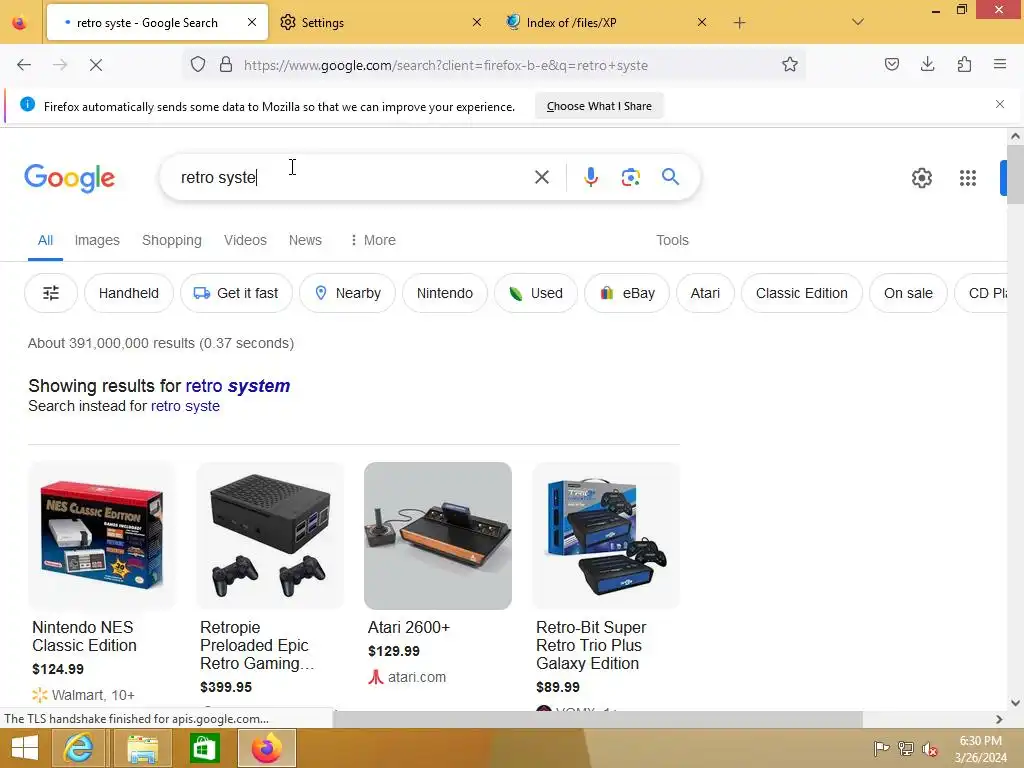This screenshot has height=768, width=1024.
Task: Open Retropie Preloaded Epic listing title
Action: click(x=257, y=645)
